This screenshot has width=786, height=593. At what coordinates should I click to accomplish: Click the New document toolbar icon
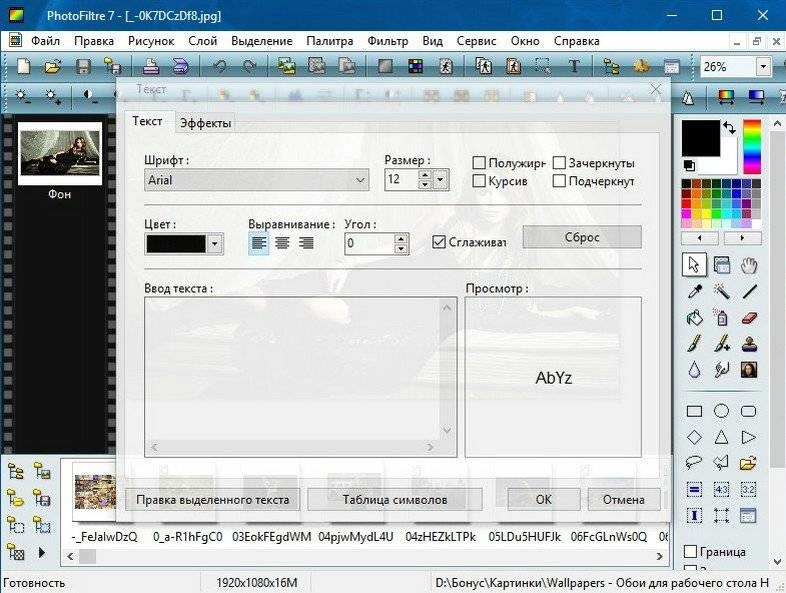(x=24, y=66)
